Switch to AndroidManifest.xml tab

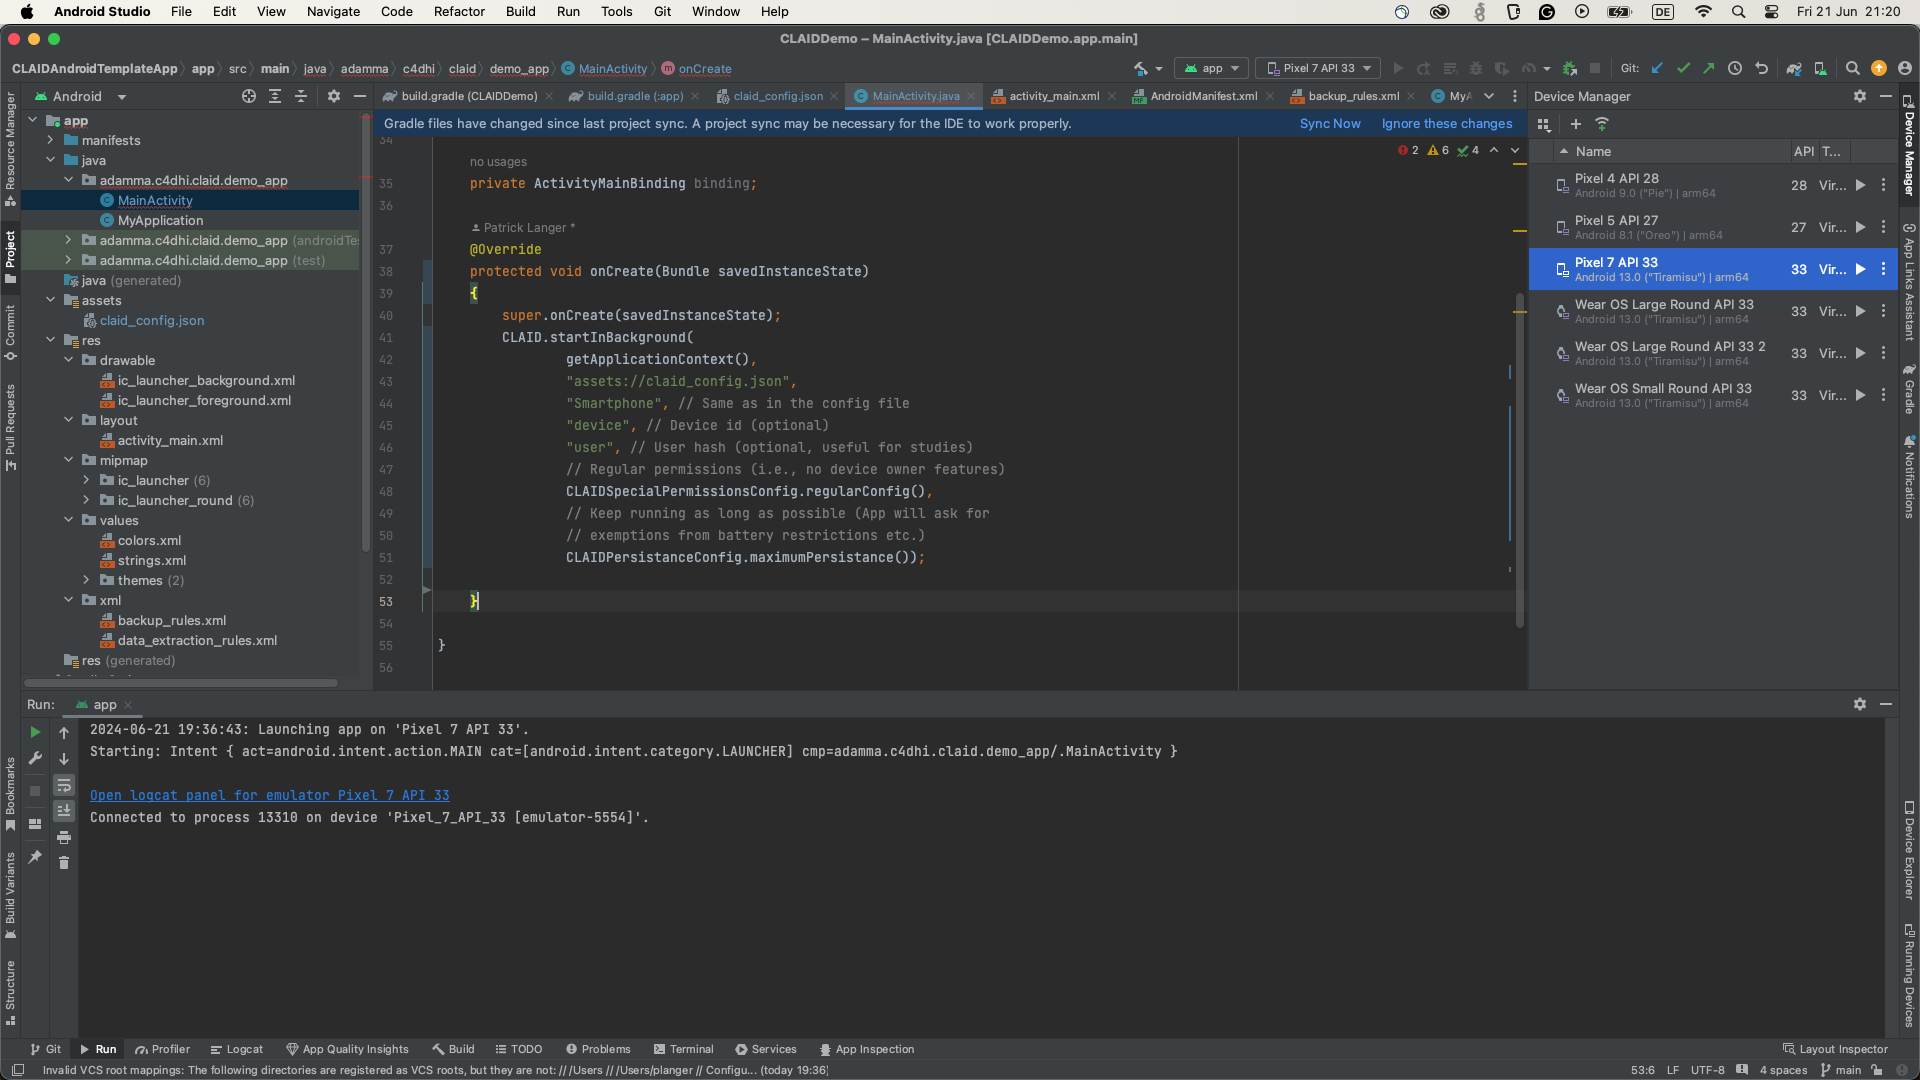point(1203,97)
